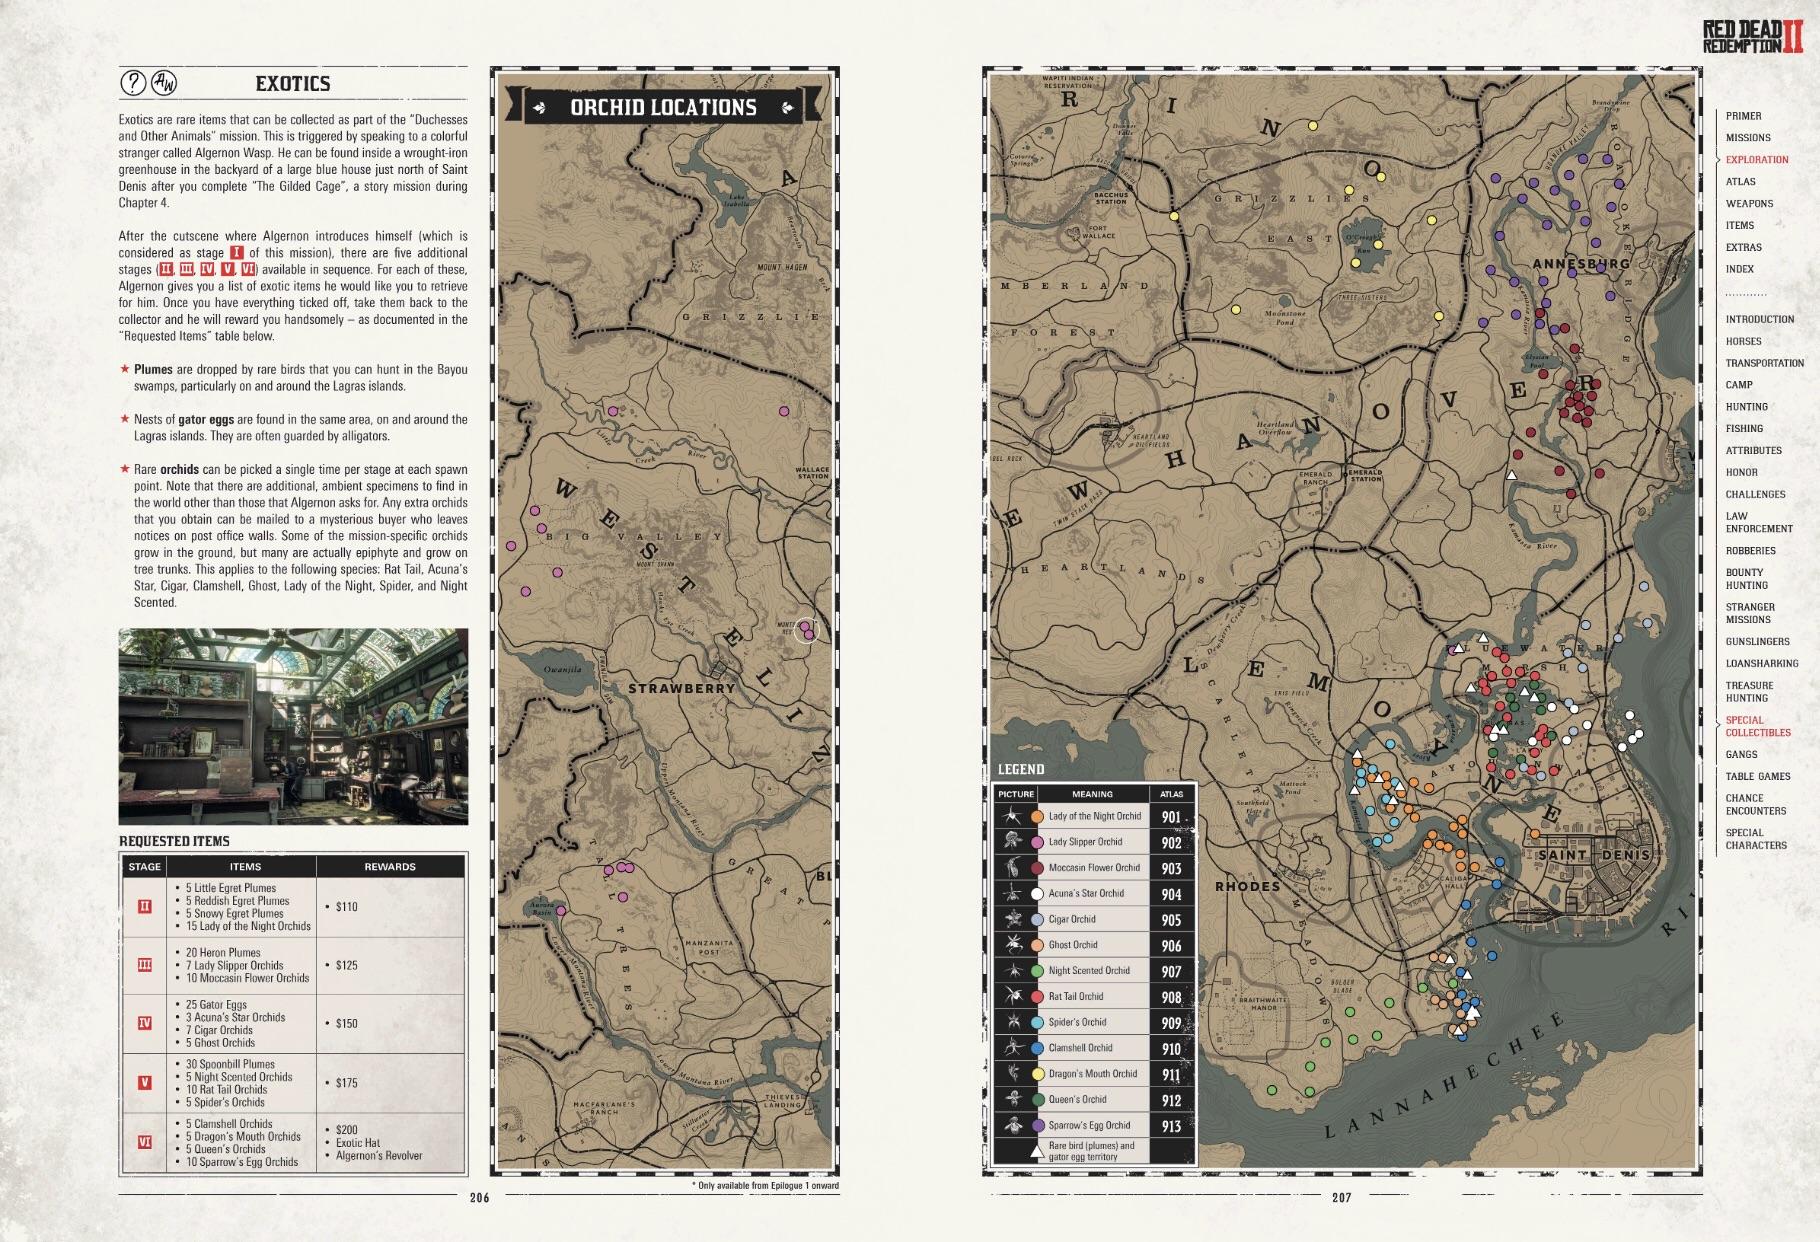Select the Dragon's Mouth Orchid legend icon
The height and width of the screenshot is (1242, 1820).
pyautogui.click(x=1015, y=1073)
